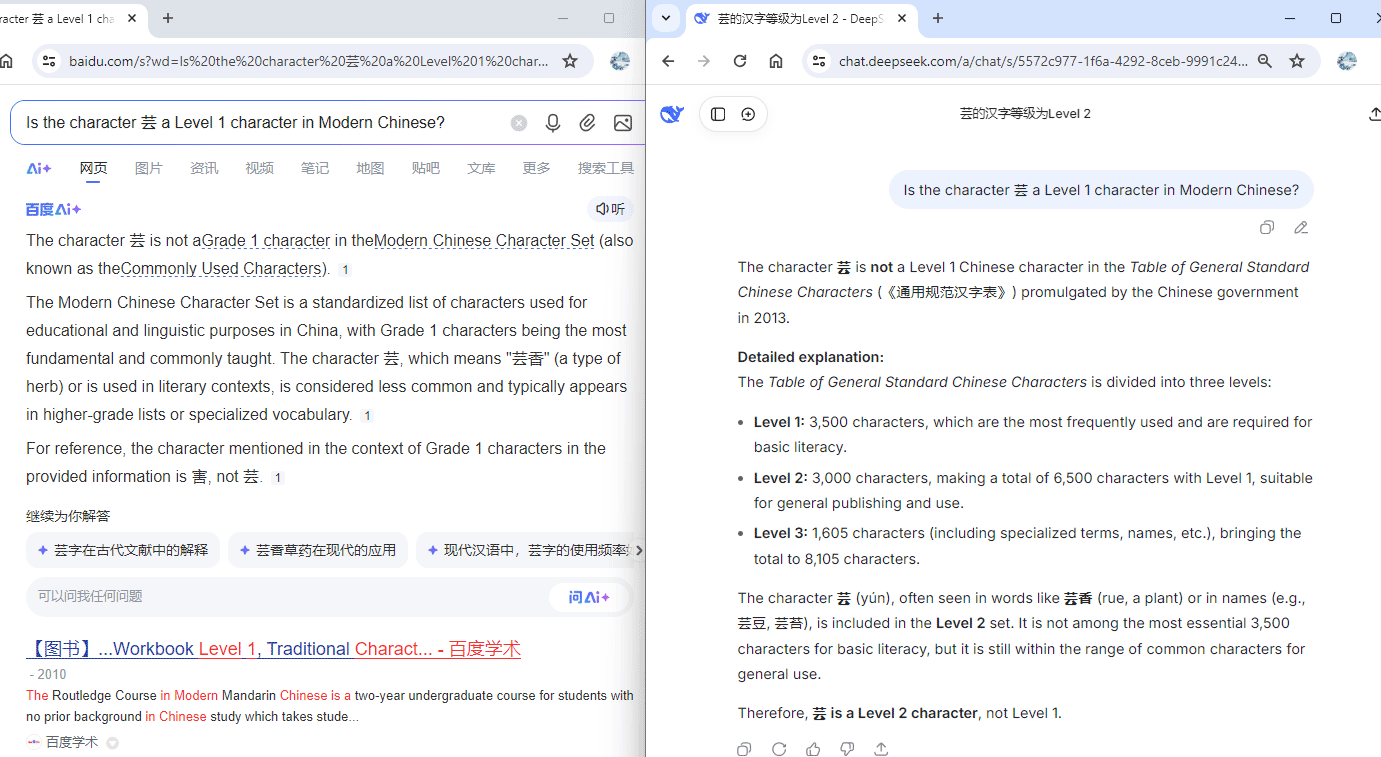Dislike the DeepSeek response with thumbs down

[x=847, y=749]
